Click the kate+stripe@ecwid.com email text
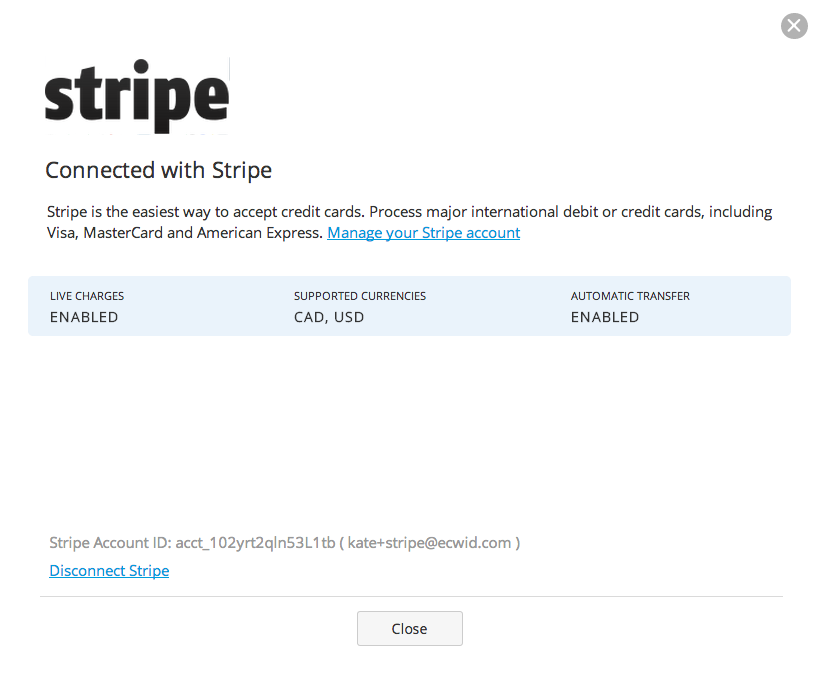The height and width of the screenshot is (678, 823). coord(429,543)
